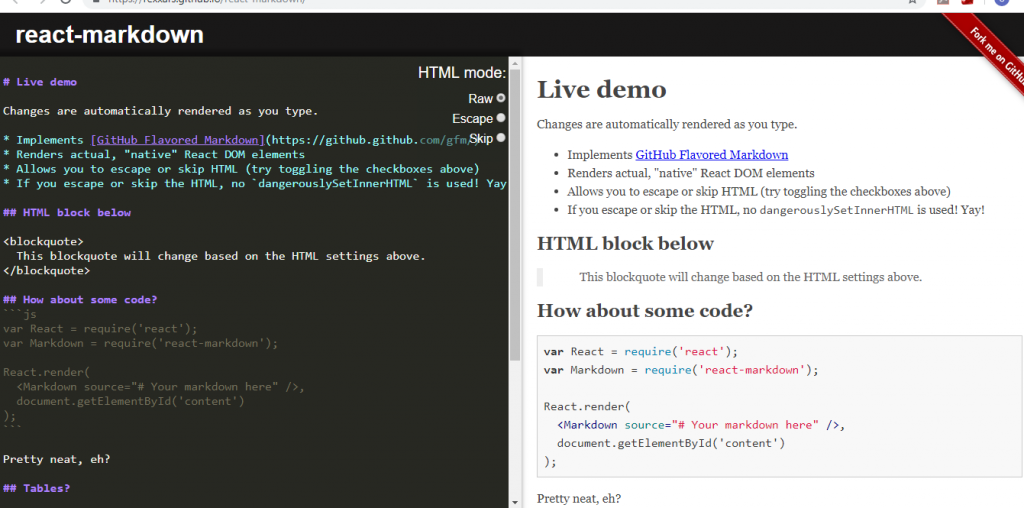Click 'Renders actual, "native" React DOM elements' bullet

pyautogui.click(x=691, y=173)
